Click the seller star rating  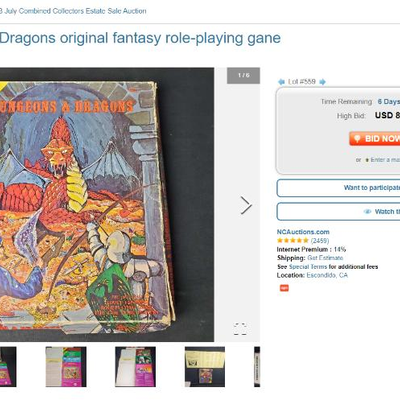[x=293, y=241]
